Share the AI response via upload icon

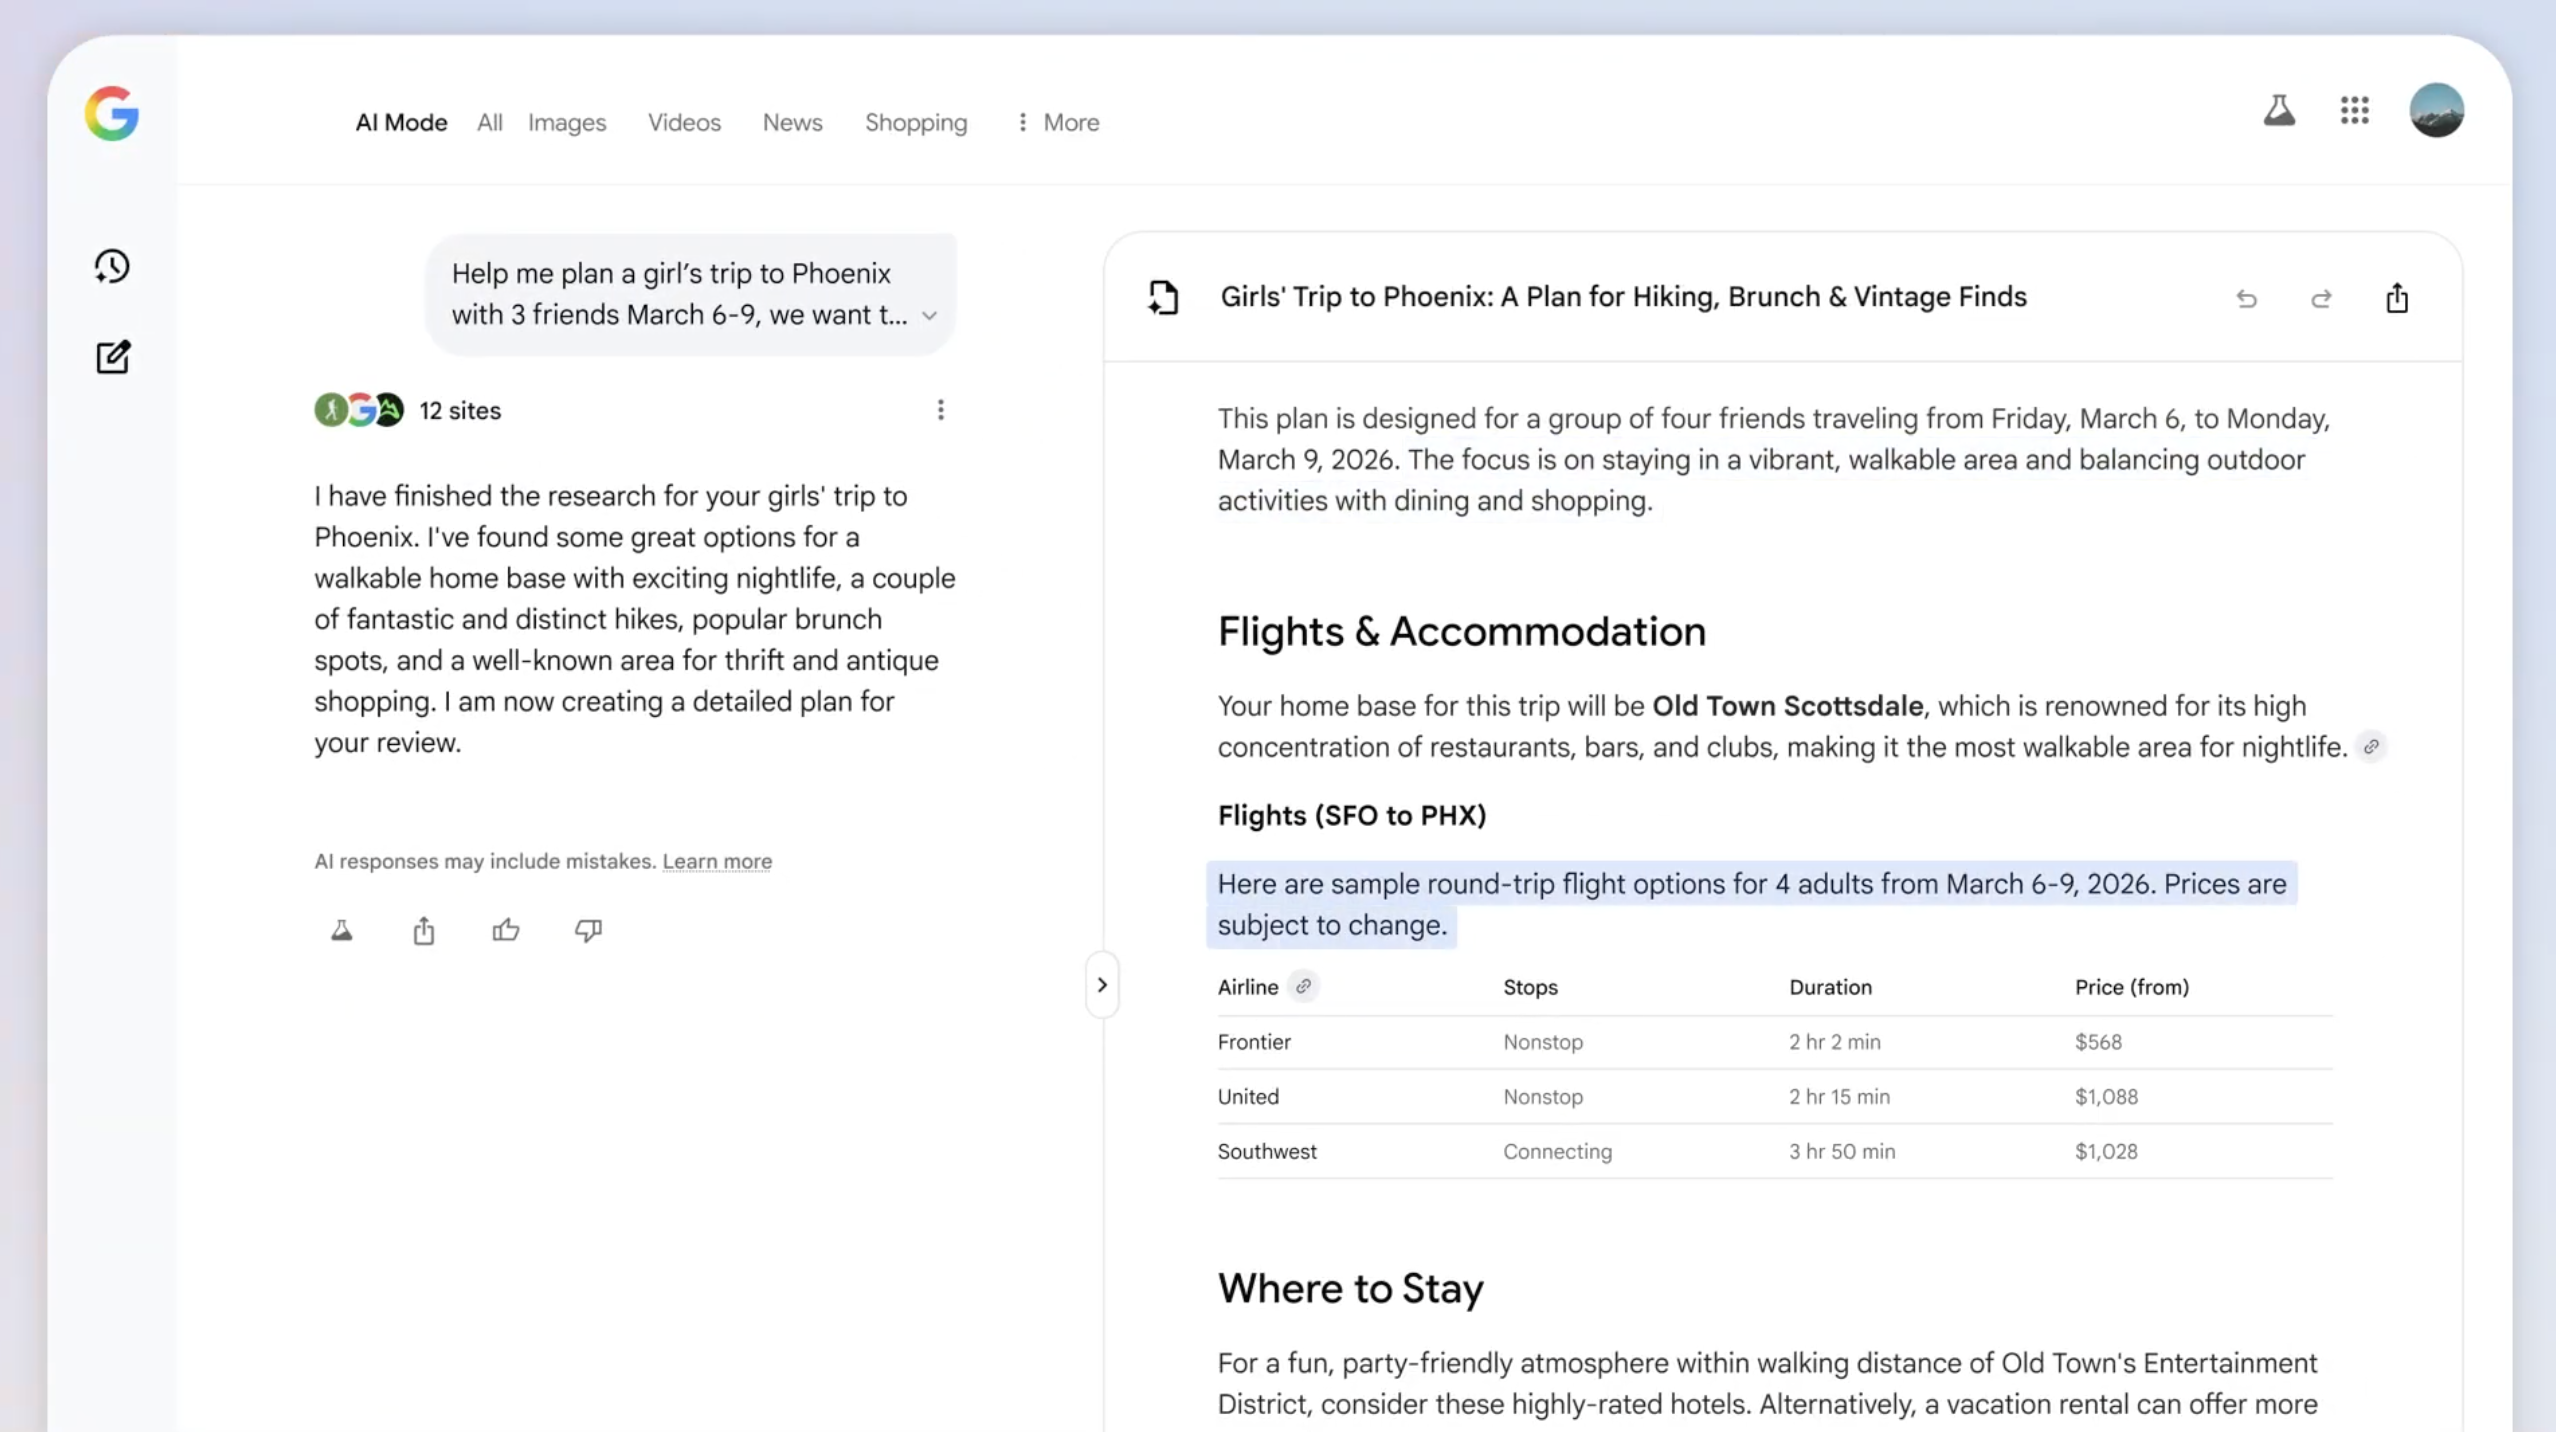pos(423,930)
